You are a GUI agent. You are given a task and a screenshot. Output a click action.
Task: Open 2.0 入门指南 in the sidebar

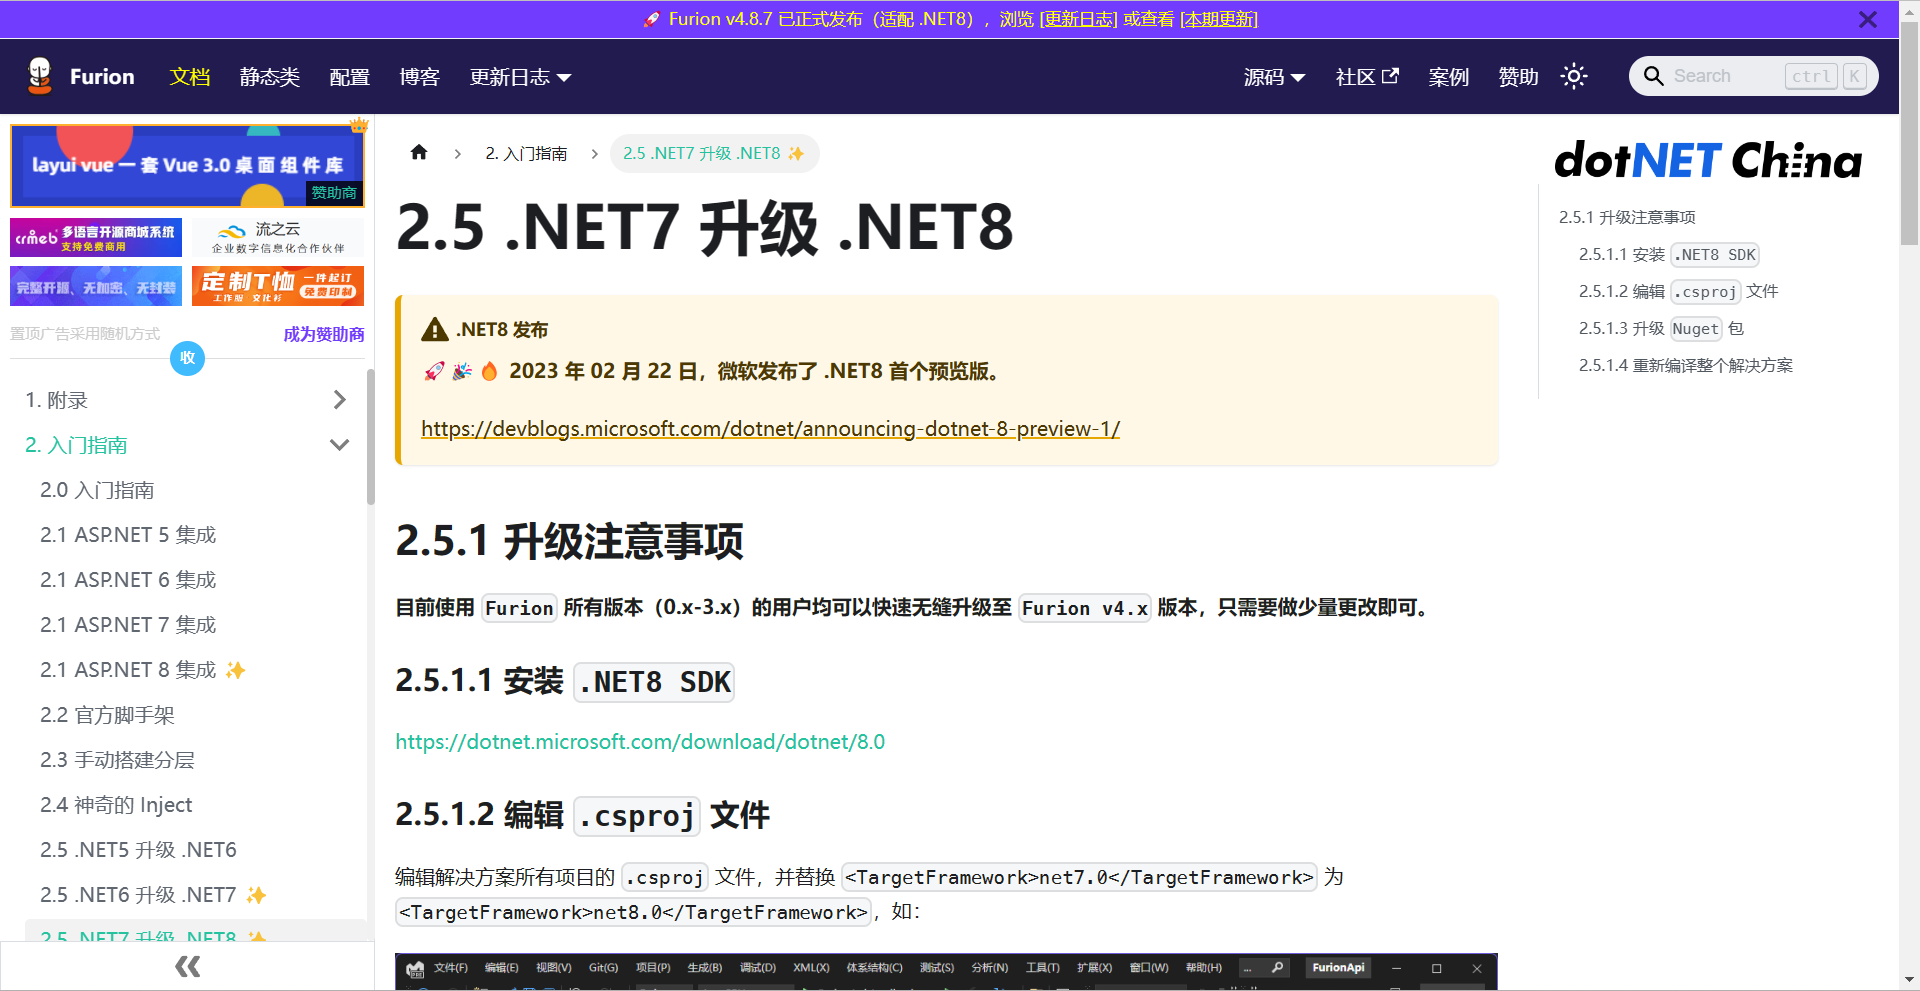(x=97, y=490)
